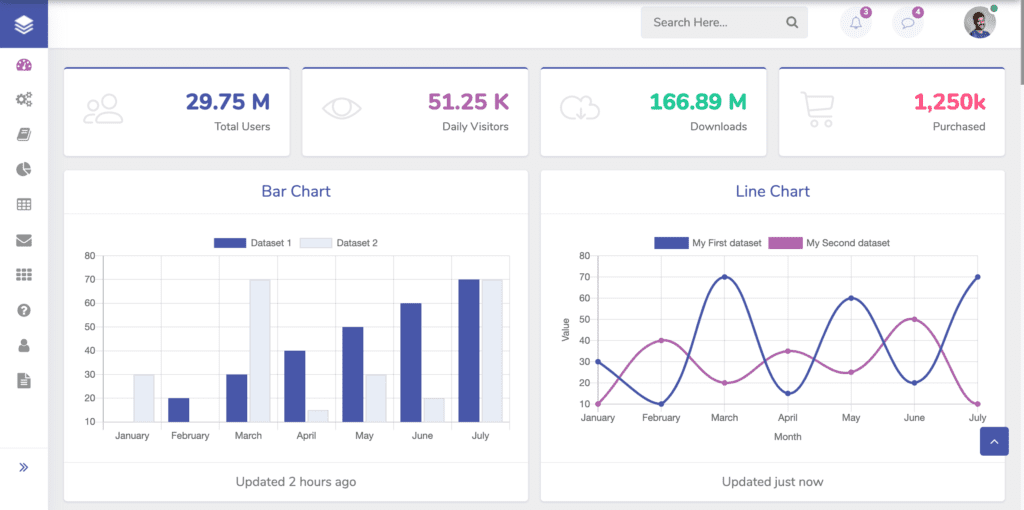Click the Purchased shopping cart icon
The width and height of the screenshot is (1024, 510).
pos(818,108)
